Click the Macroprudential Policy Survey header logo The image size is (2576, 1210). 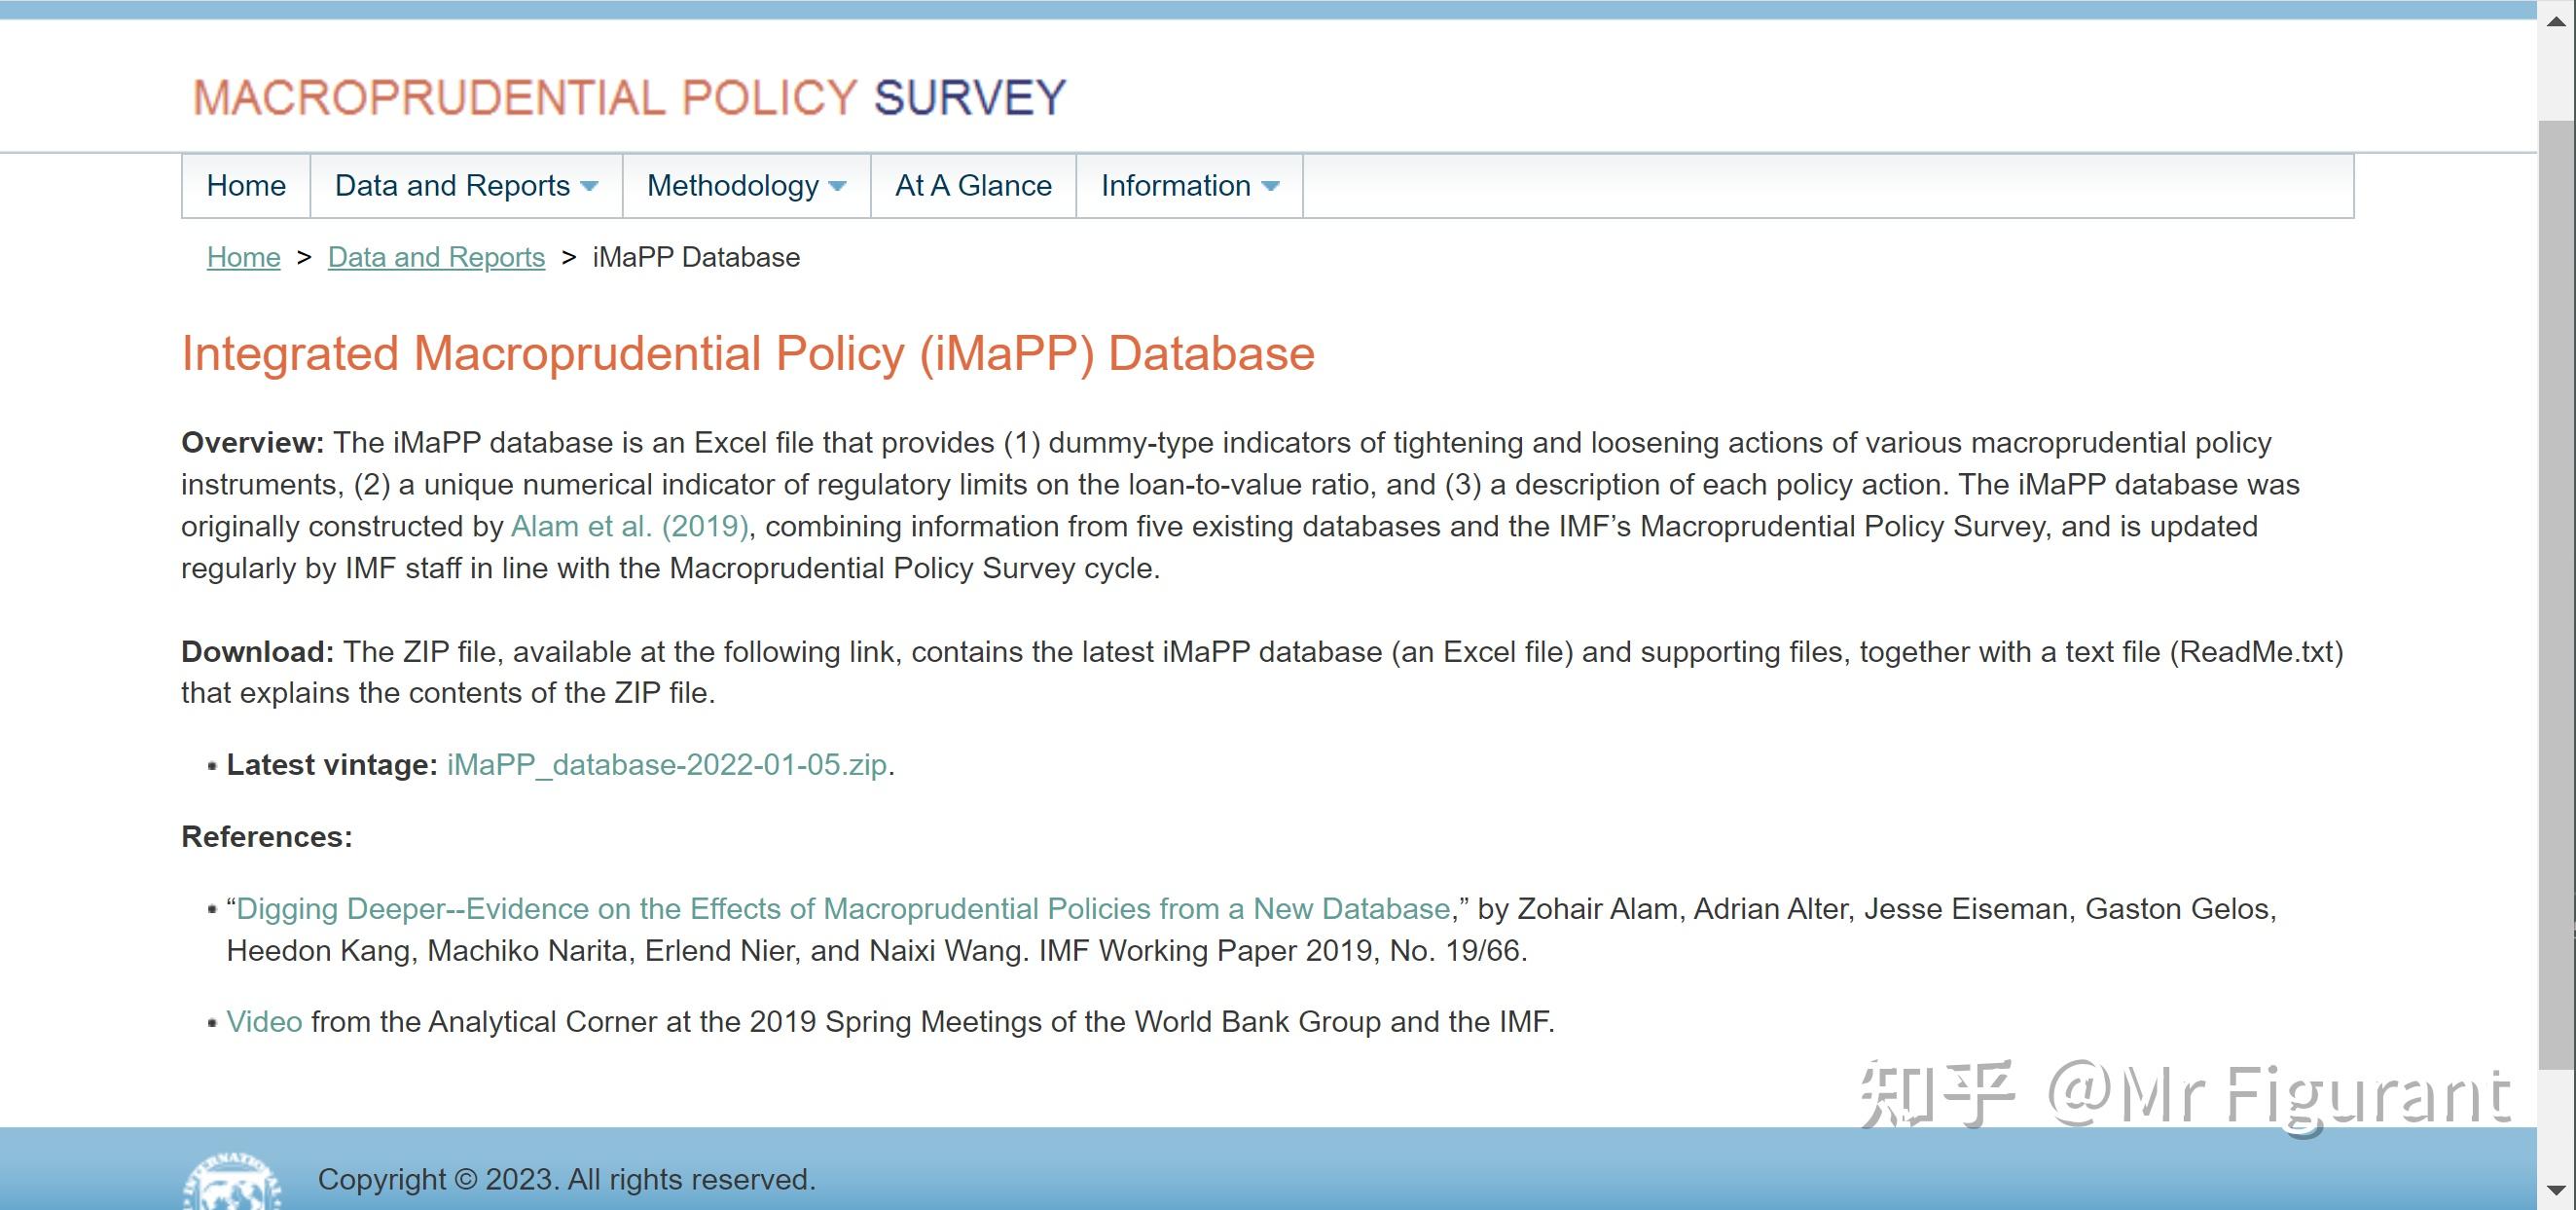[629, 98]
